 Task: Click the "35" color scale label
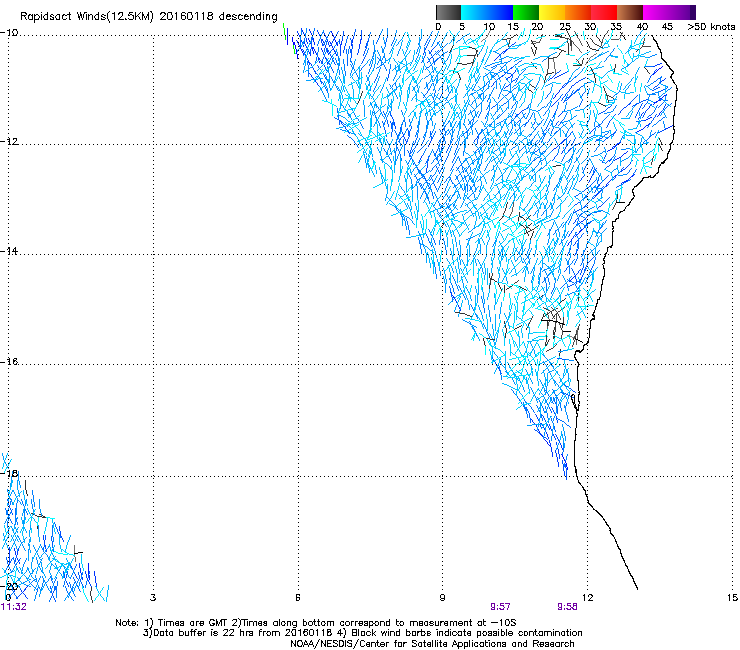click(x=616, y=27)
